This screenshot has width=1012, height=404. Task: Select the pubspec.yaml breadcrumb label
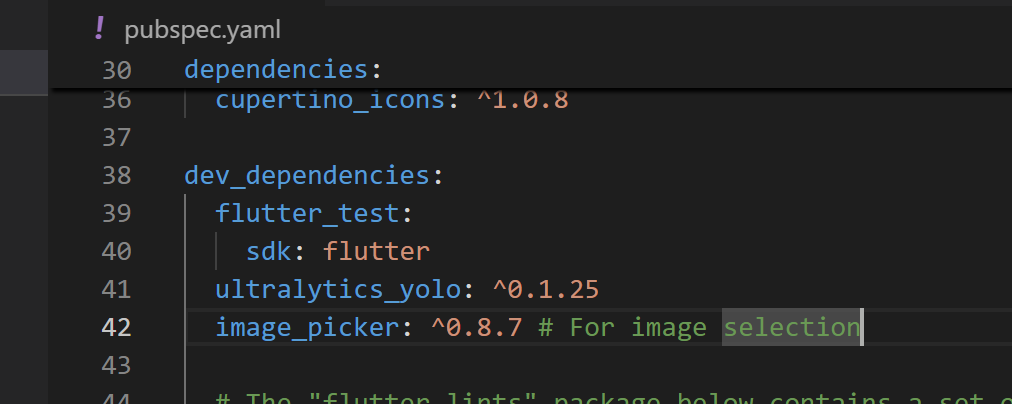(202, 30)
